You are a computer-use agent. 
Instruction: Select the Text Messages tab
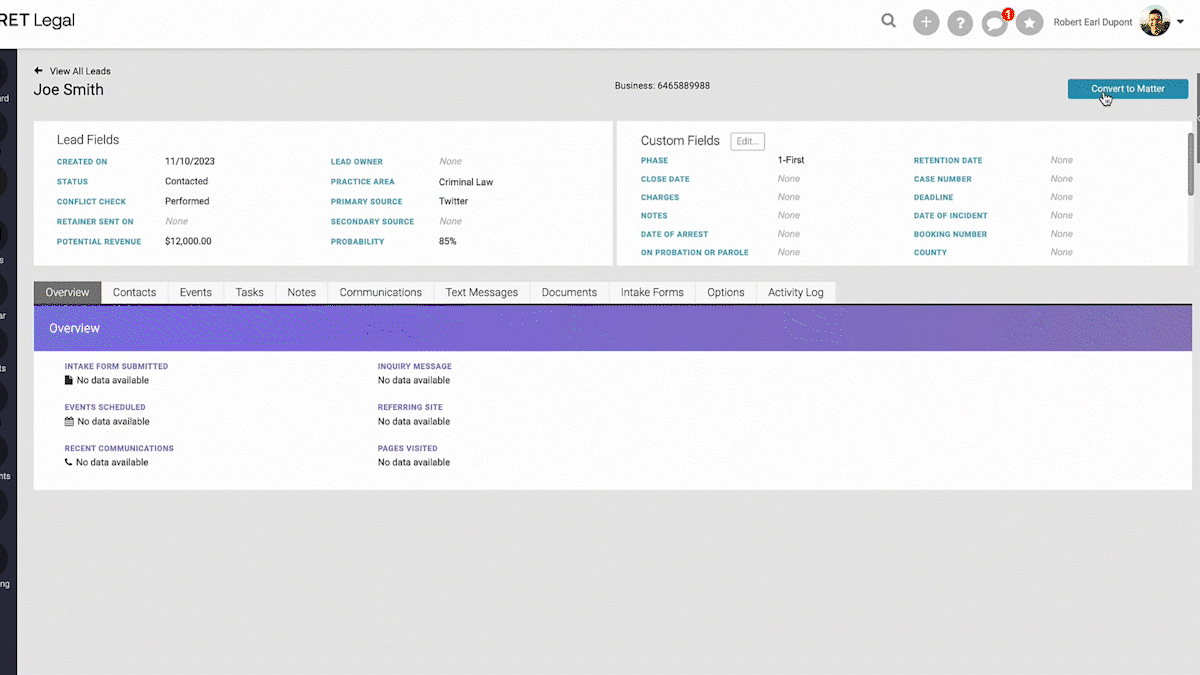click(481, 292)
